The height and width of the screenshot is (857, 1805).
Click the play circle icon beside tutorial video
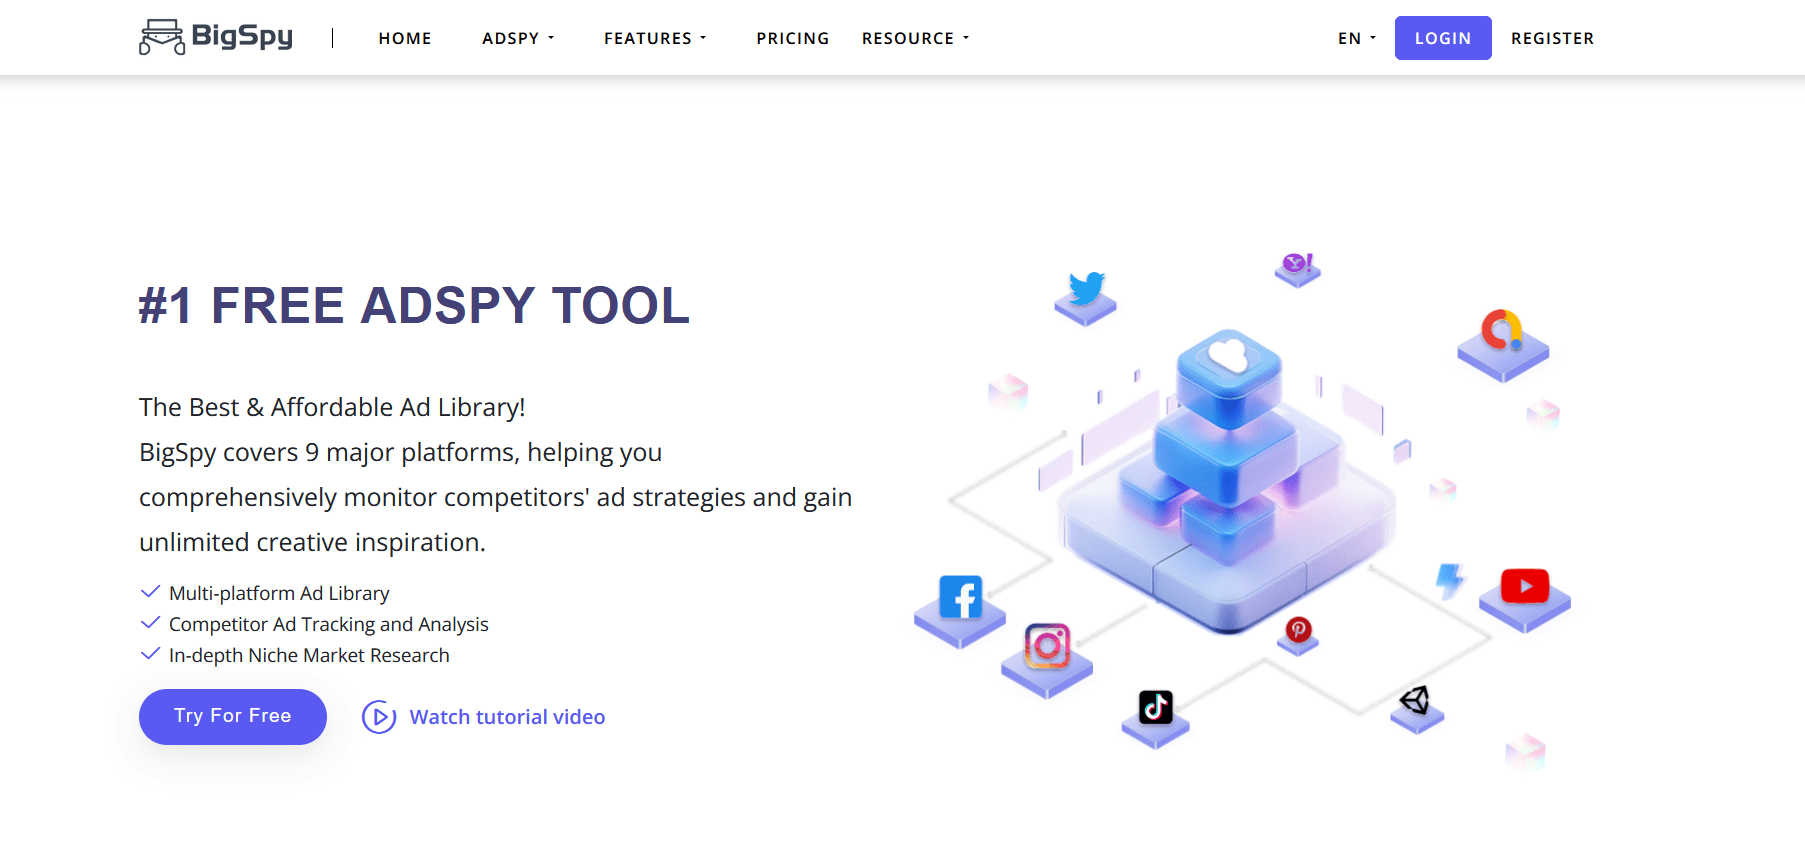click(x=379, y=717)
